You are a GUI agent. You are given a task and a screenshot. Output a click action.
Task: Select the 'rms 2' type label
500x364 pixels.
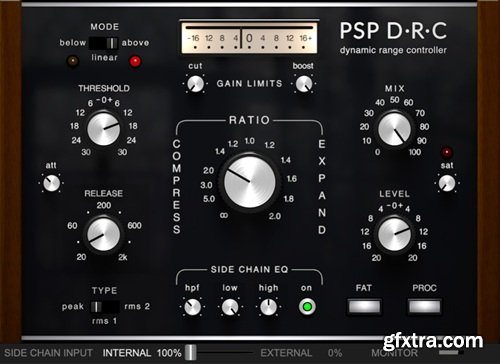137,306
